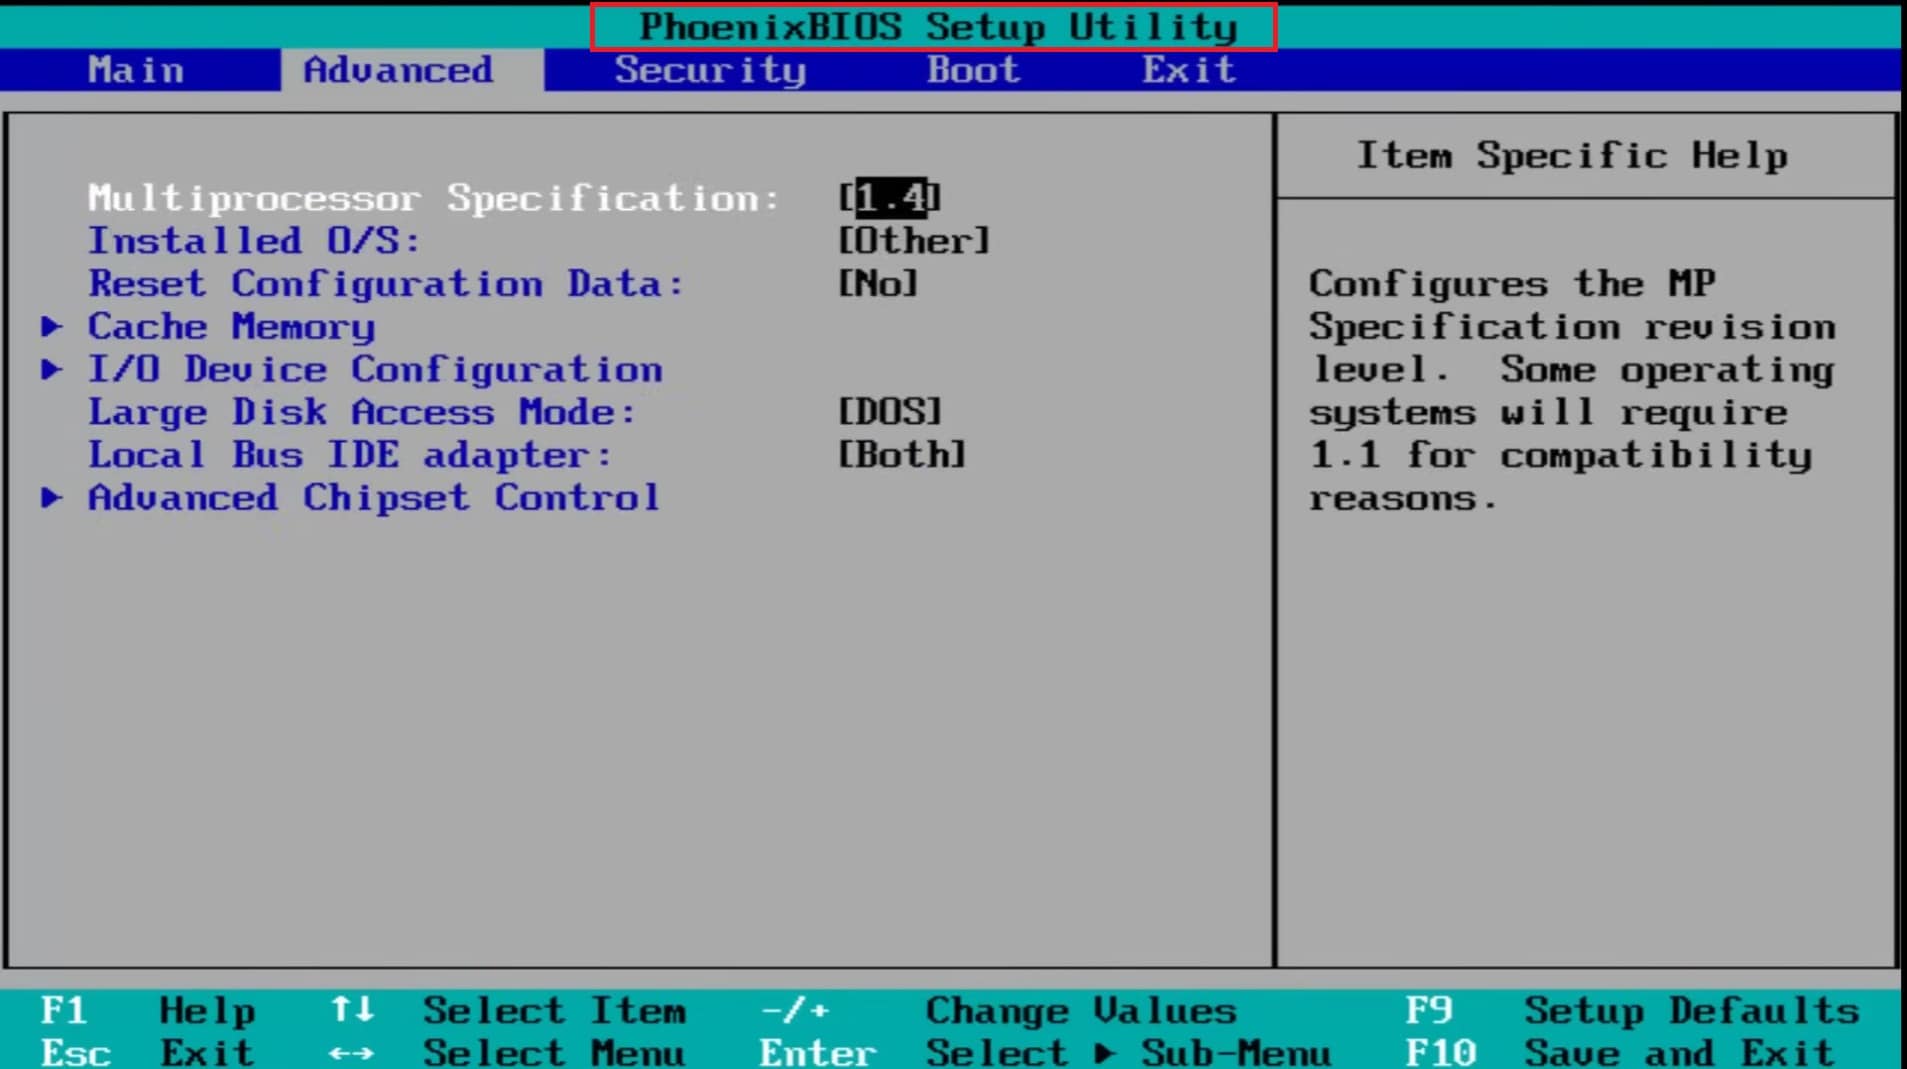Click the Item Specific Help panel header
The image size is (1907, 1069).
click(x=1571, y=156)
